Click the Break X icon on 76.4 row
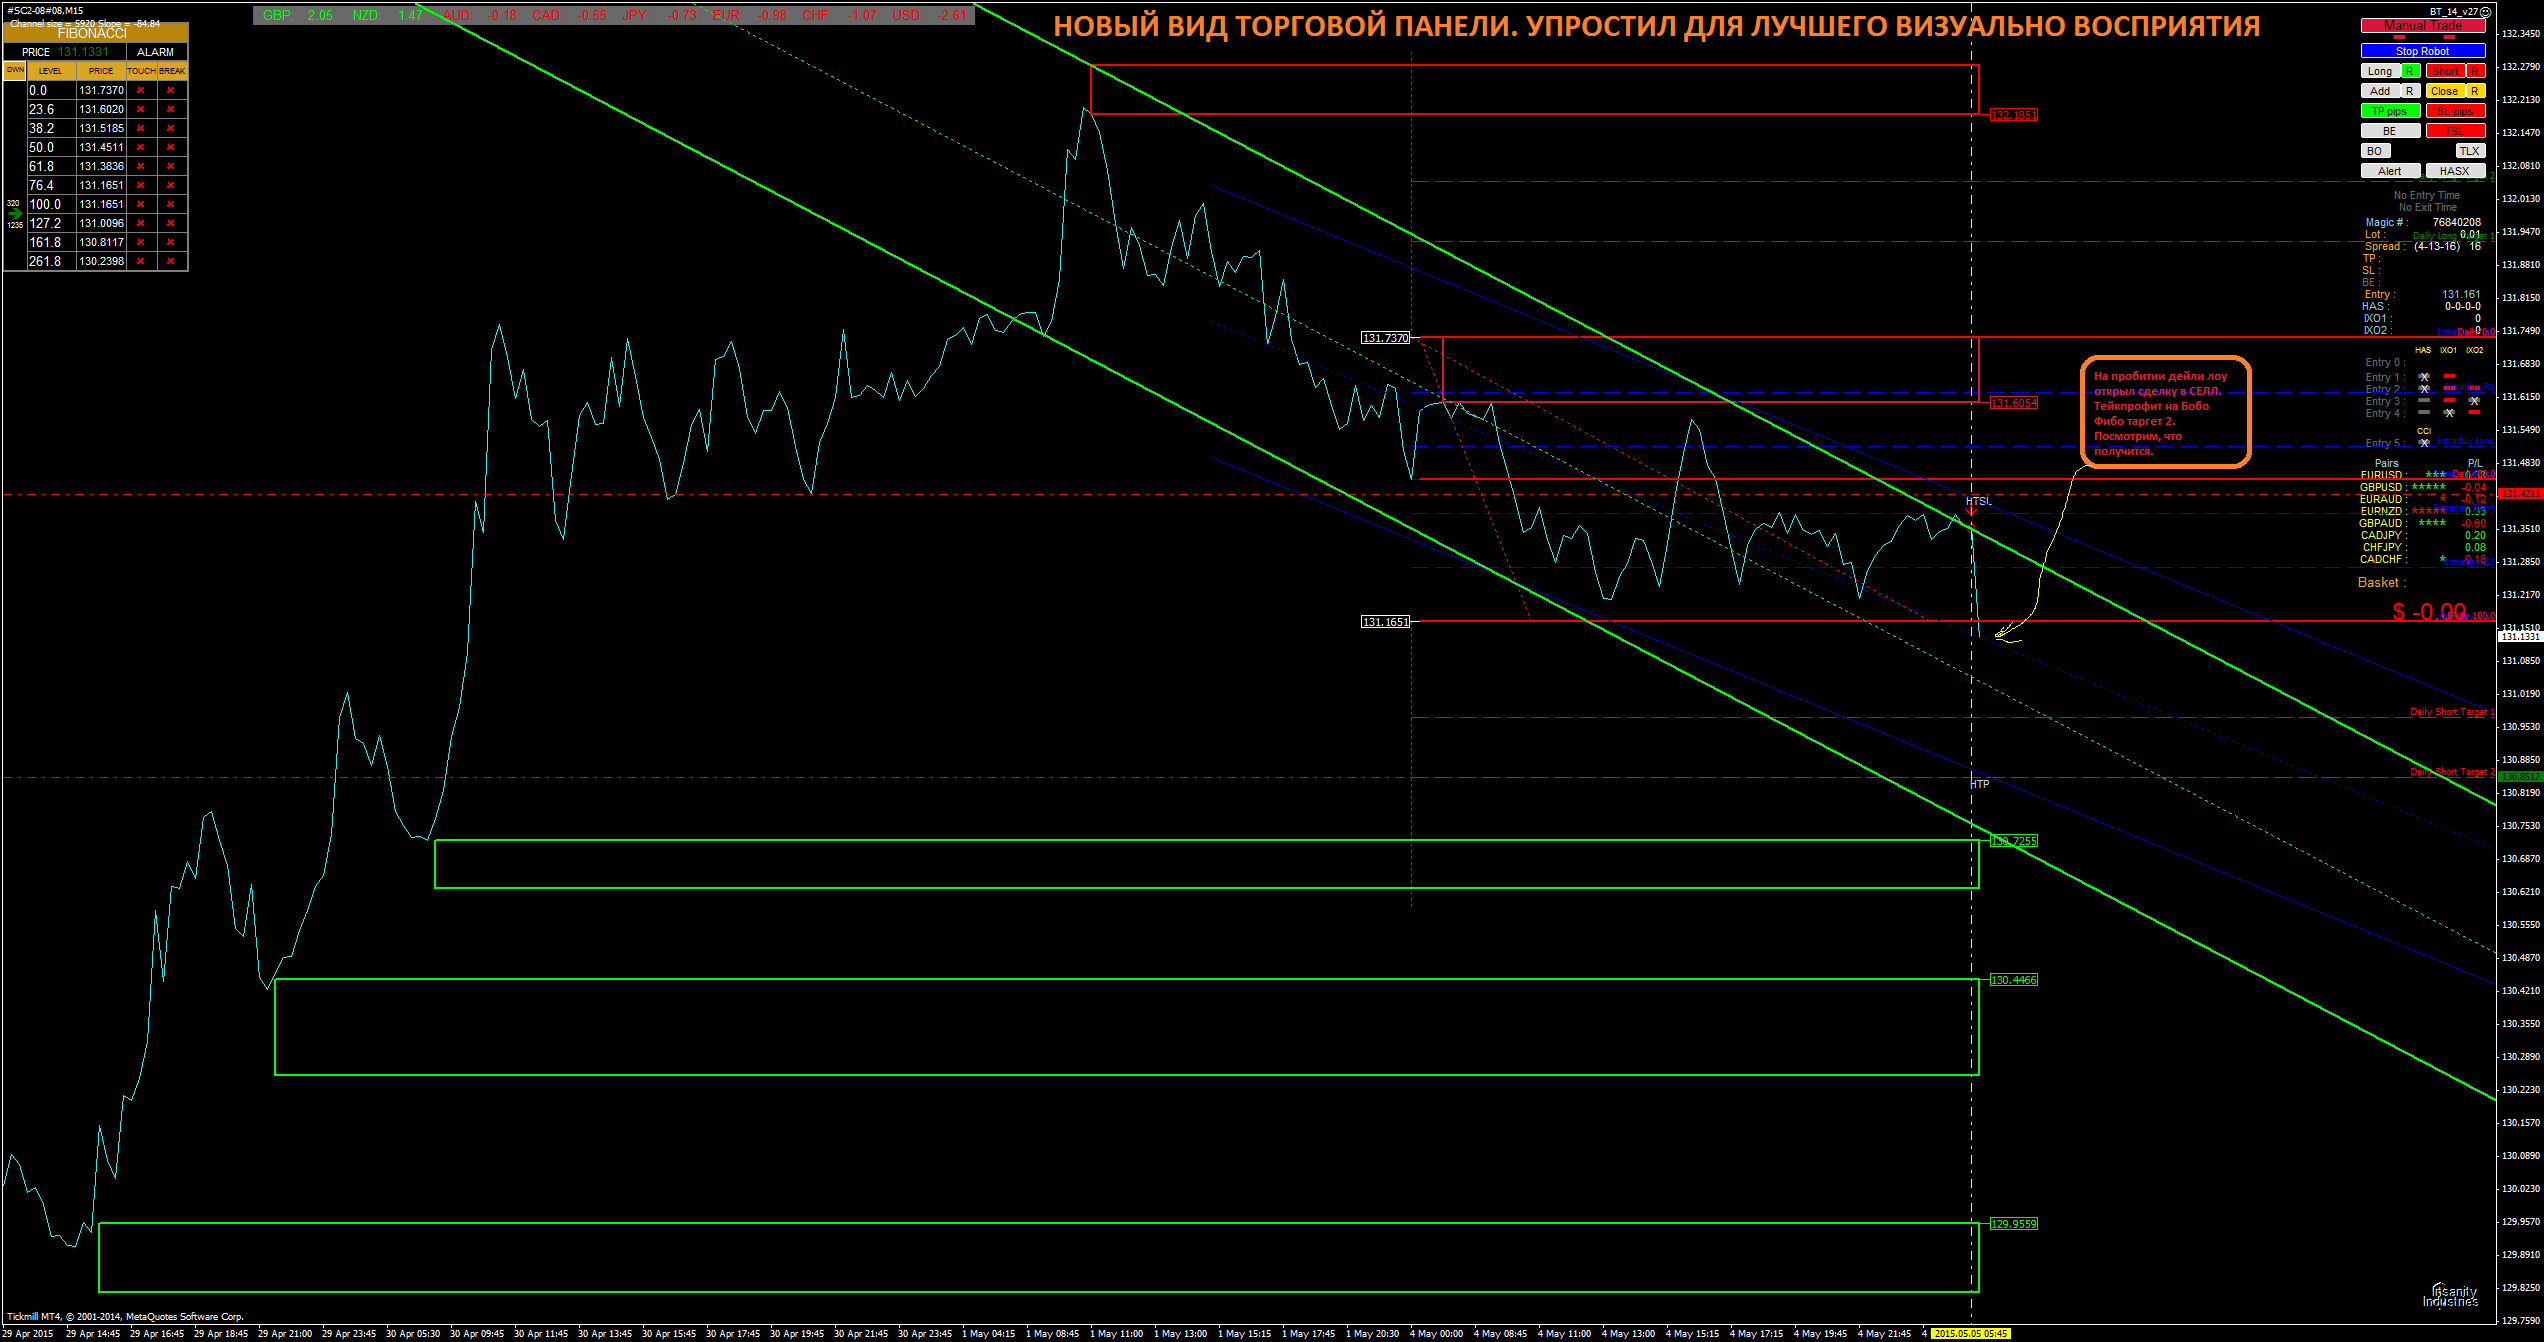This screenshot has width=2544, height=1342. 171,185
